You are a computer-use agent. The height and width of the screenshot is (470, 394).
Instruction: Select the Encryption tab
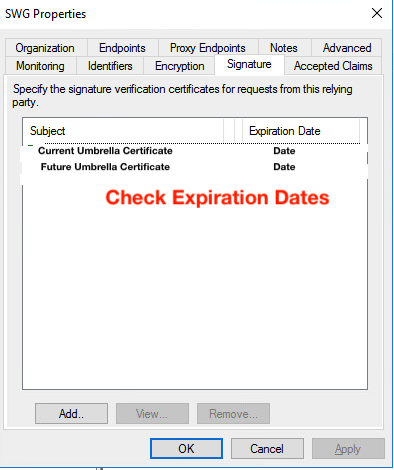[x=180, y=66]
